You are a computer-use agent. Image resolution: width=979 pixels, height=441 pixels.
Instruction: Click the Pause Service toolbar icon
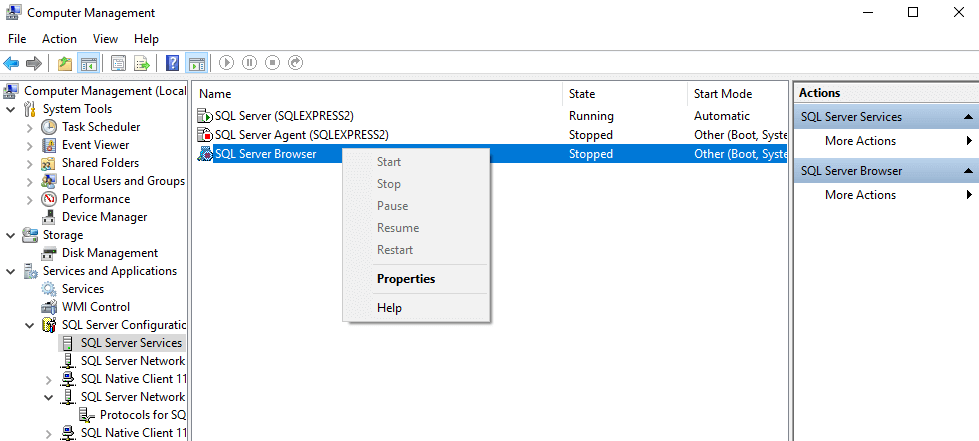249,63
